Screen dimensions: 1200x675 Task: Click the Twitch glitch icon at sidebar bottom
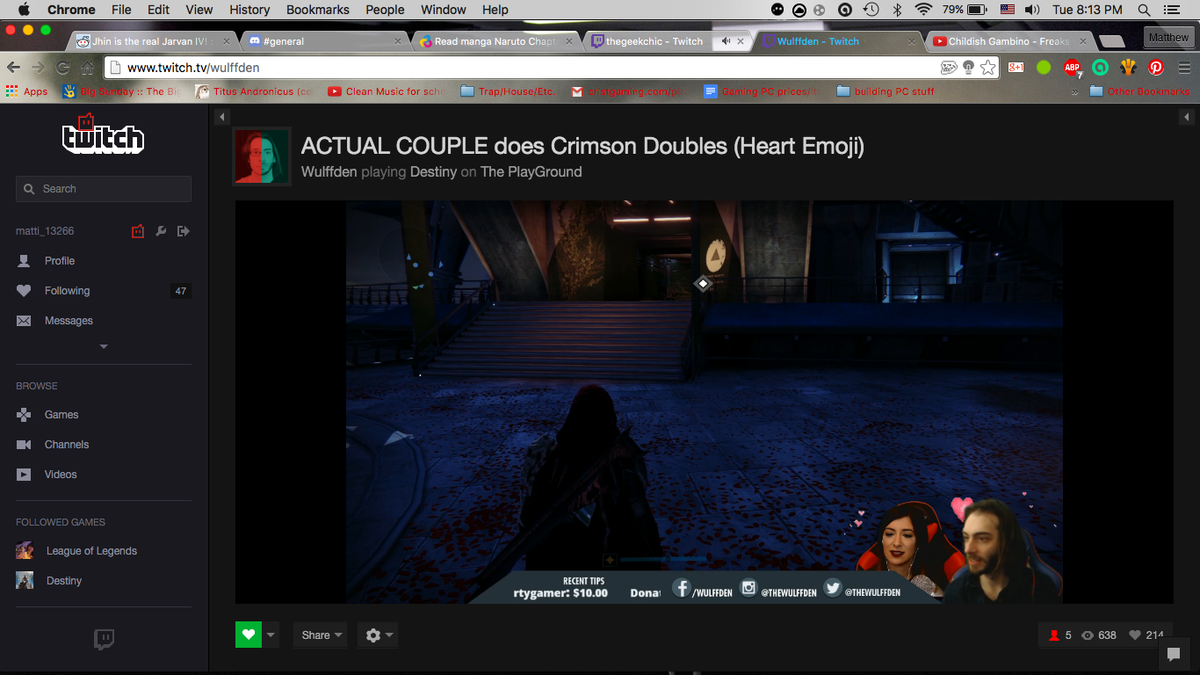(104, 639)
